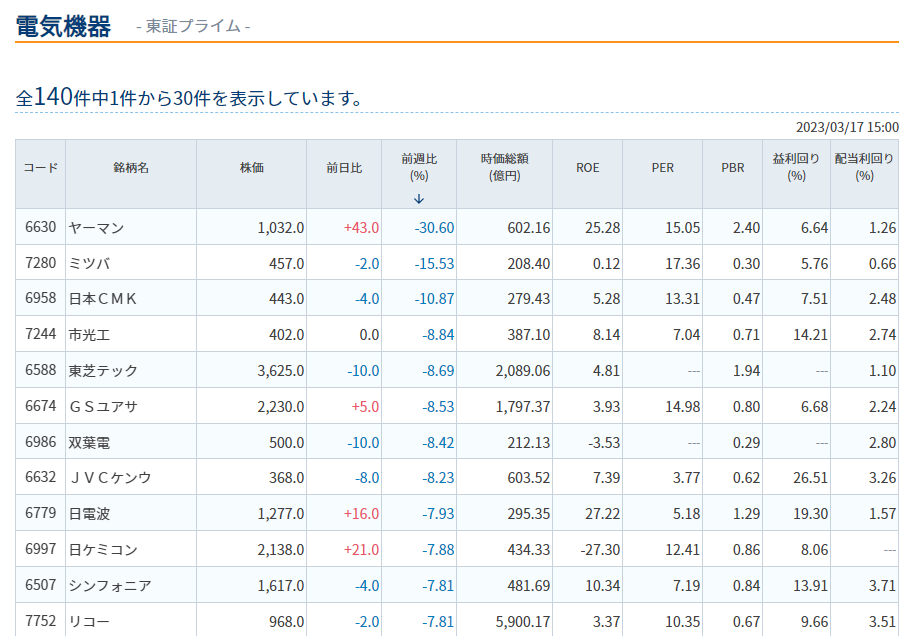This screenshot has height=636, width=920.
Task: Select code 7752
Action: (40, 621)
